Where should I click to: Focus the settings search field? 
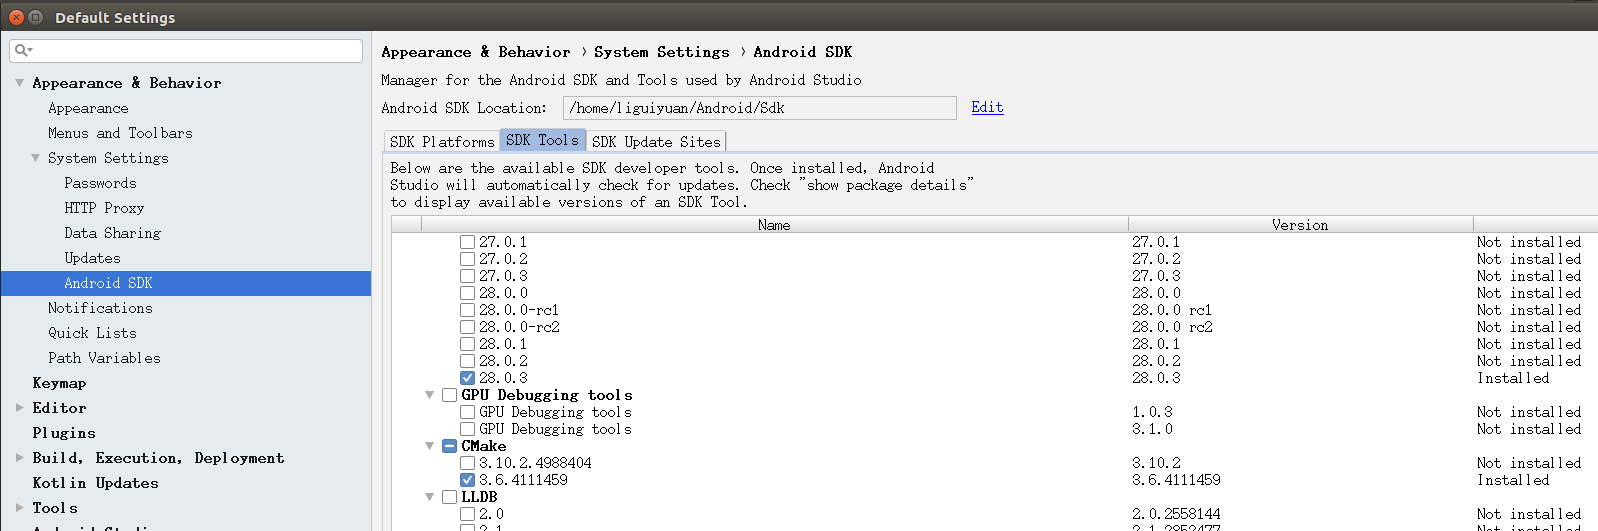(x=186, y=51)
